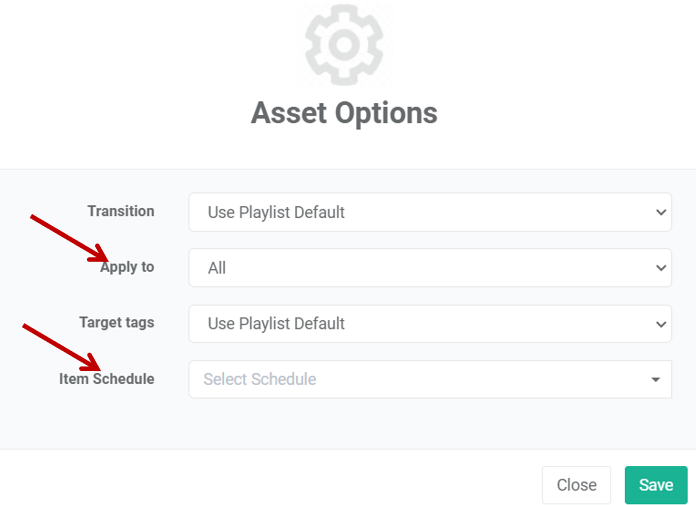Screen dimensions: 696x505
Task: Close the Asset Options dialog
Action: click(576, 485)
